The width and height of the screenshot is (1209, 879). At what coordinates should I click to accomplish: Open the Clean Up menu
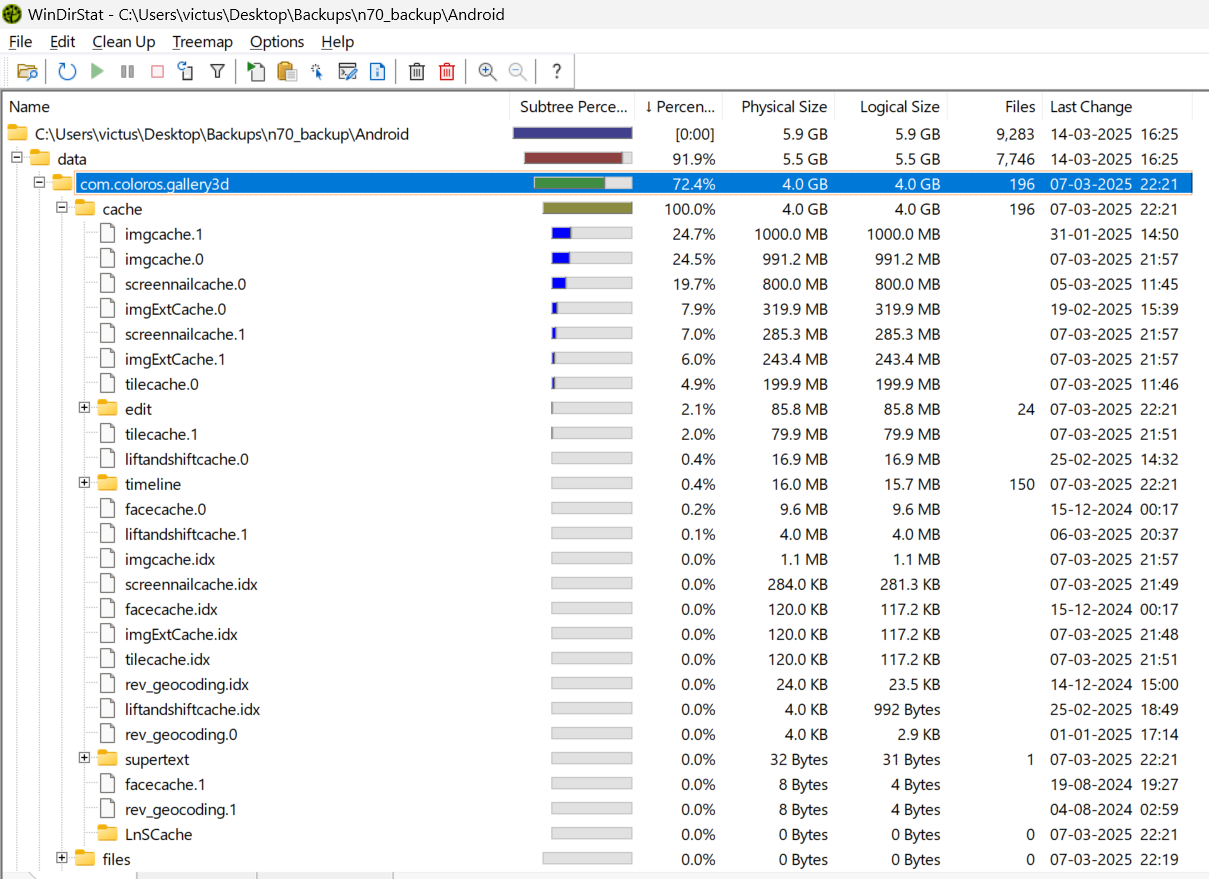click(x=124, y=42)
